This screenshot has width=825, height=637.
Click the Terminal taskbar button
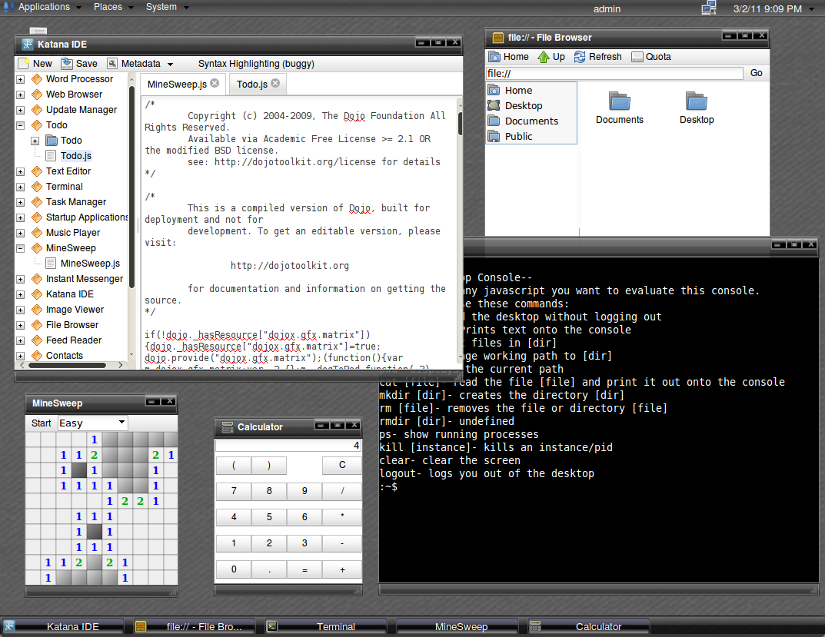pos(326,626)
